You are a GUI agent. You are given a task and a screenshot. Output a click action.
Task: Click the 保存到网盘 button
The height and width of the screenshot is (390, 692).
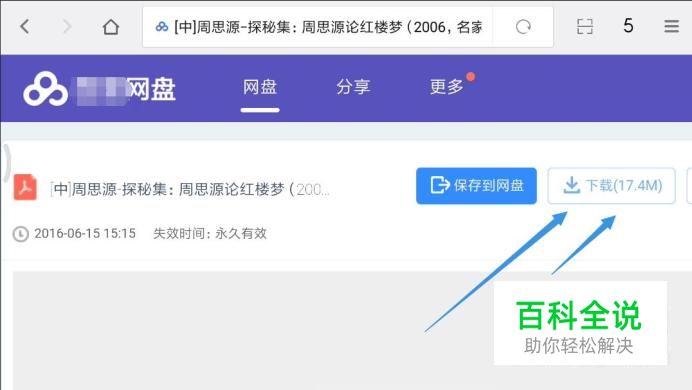(x=476, y=186)
